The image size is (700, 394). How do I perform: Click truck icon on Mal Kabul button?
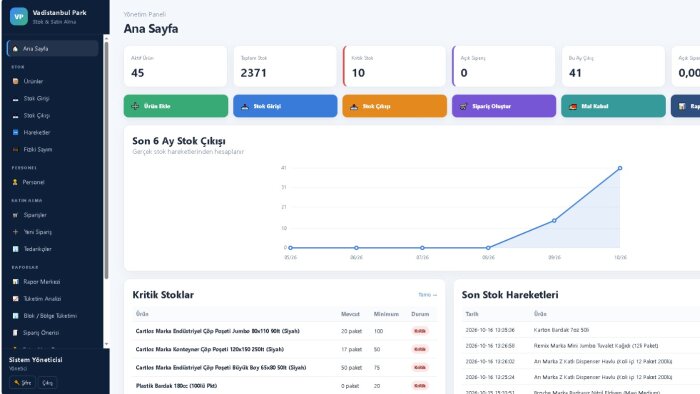tap(573, 106)
